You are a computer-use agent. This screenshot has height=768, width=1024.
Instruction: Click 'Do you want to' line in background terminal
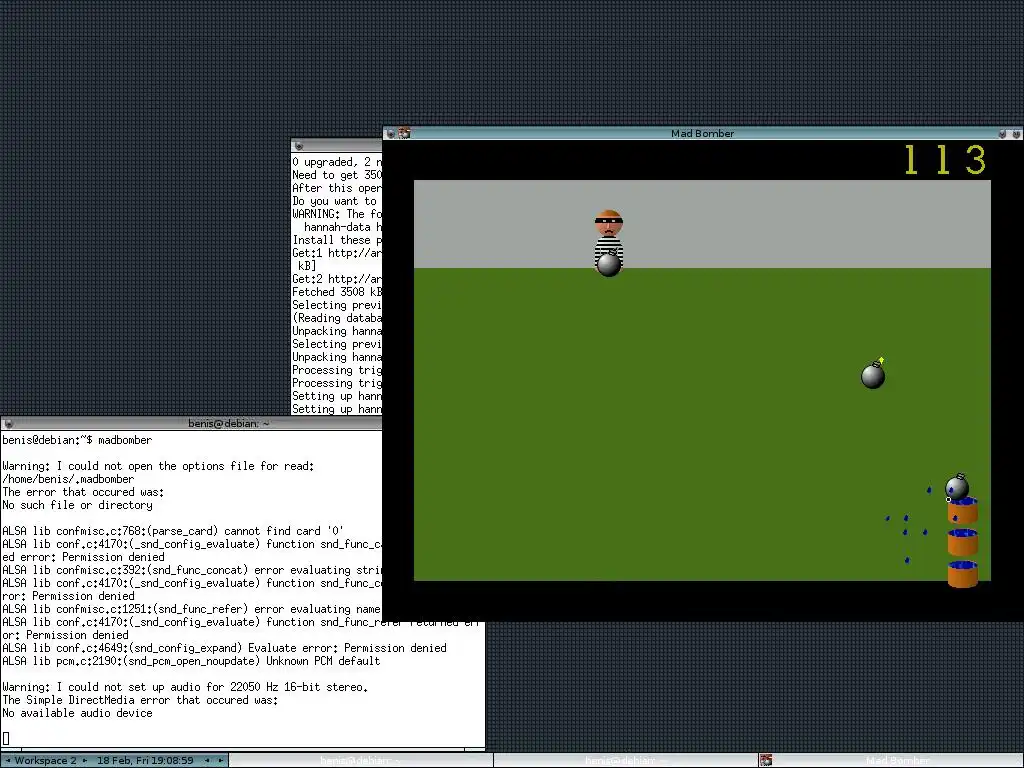point(337,201)
